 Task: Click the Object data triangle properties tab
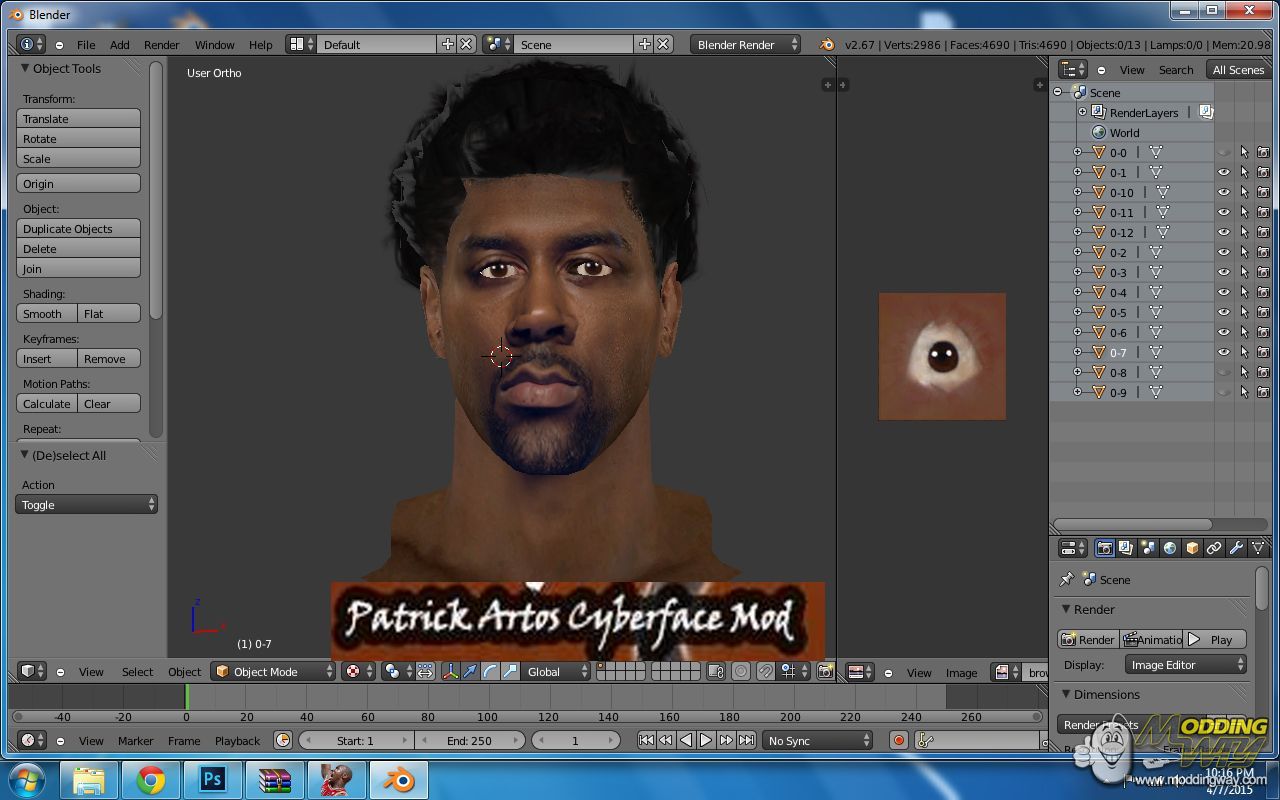[1258, 548]
